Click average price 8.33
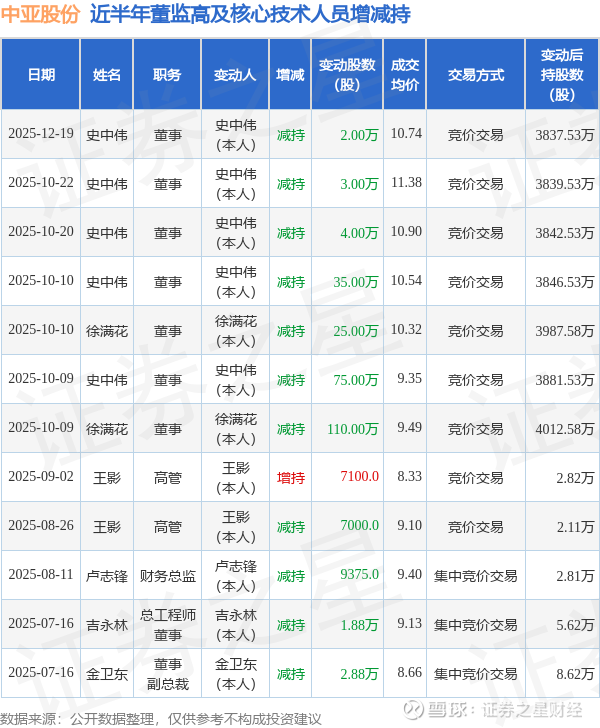Image resolution: width=600 pixels, height=728 pixels. coord(410,477)
